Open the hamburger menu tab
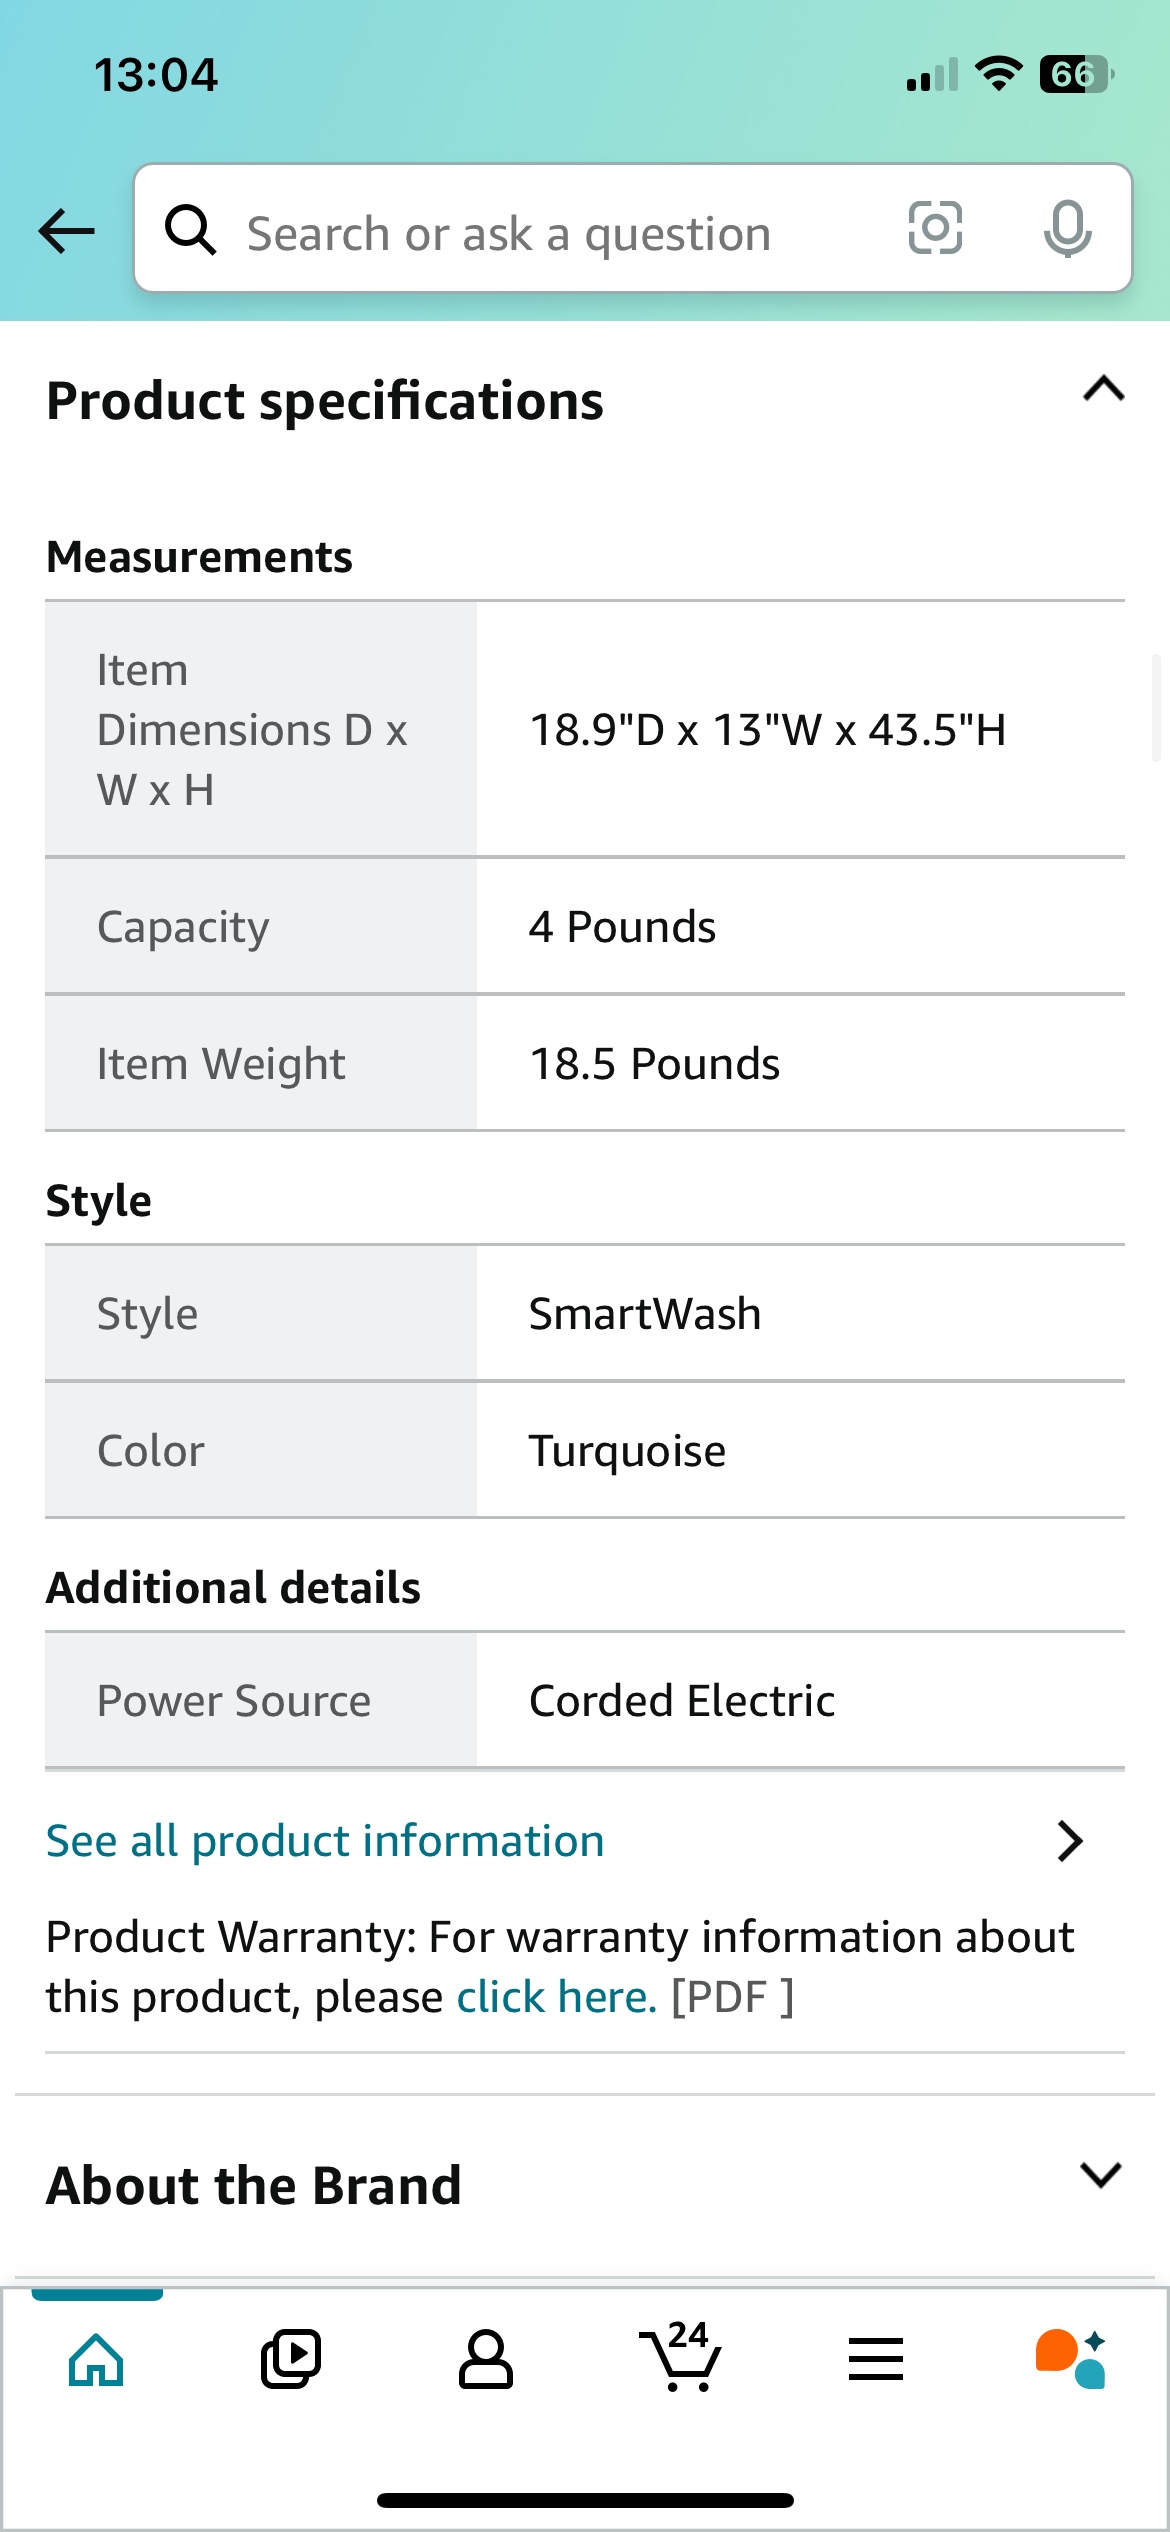Image resolution: width=1170 pixels, height=2532 pixels. coord(876,2360)
